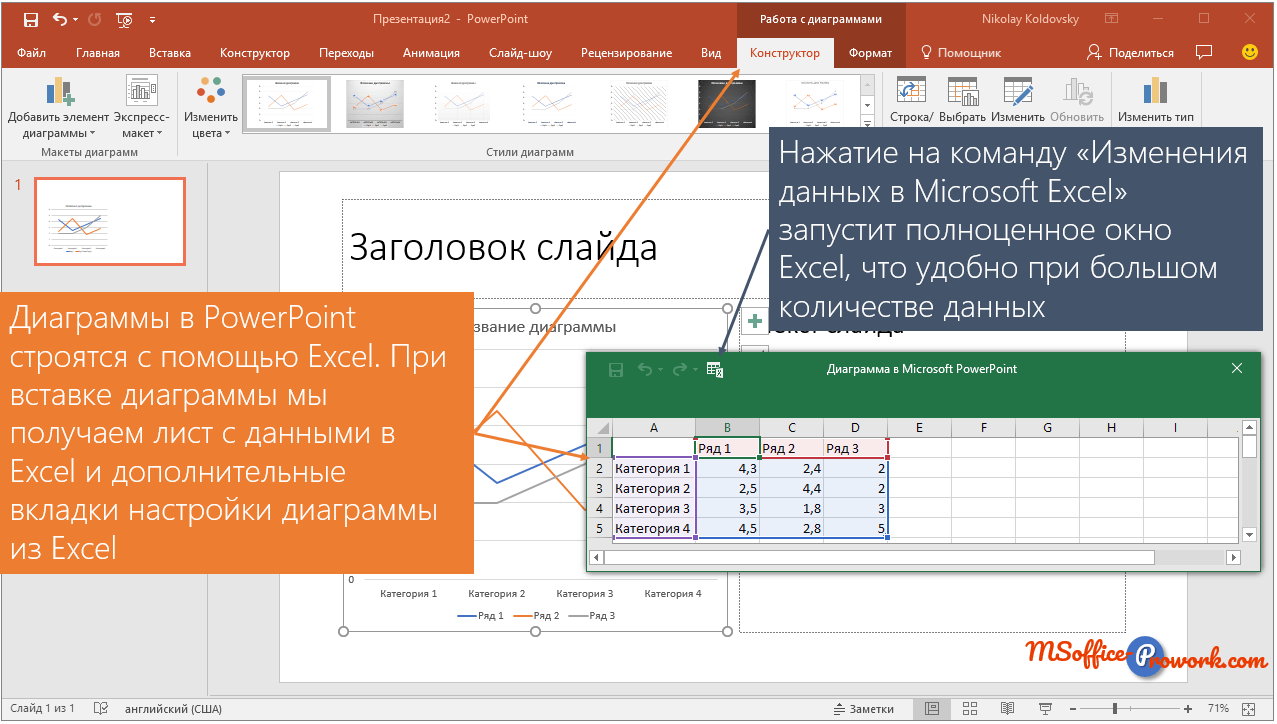Screen dimensions: 1277x724
Task: Open 'Edit data in Microsoft Excel' icon
Action: coord(714,370)
